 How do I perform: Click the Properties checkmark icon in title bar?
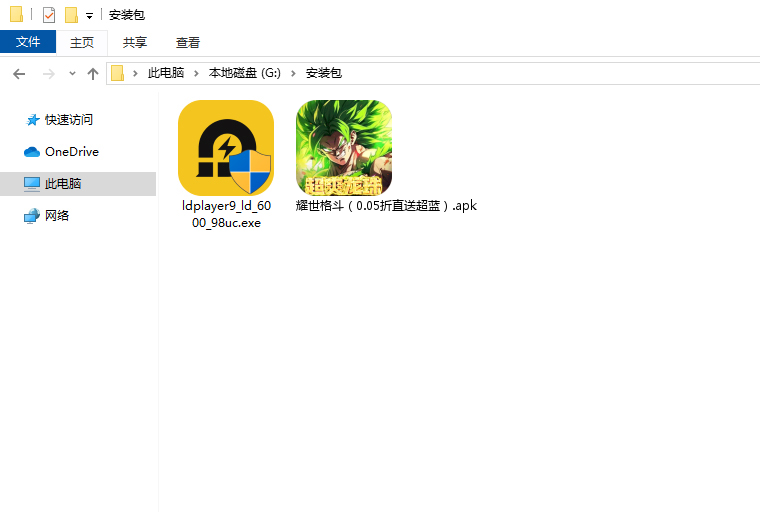click(49, 15)
